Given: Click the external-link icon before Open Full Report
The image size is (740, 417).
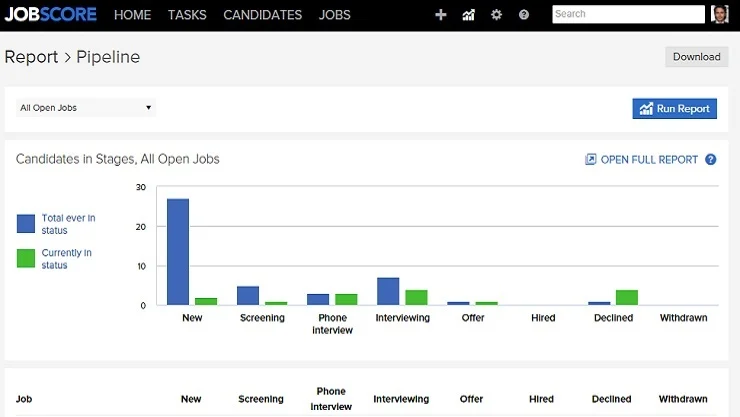Looking at the screenshot, I should click(591, 159).
